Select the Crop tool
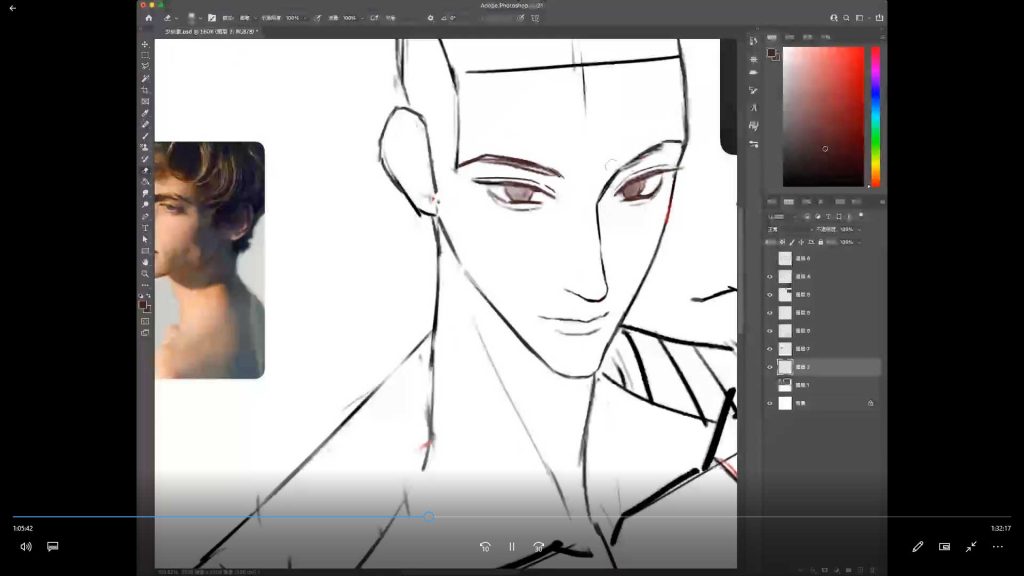The image size is (1024, 576). pyautogui.click(x=145, y=90)
